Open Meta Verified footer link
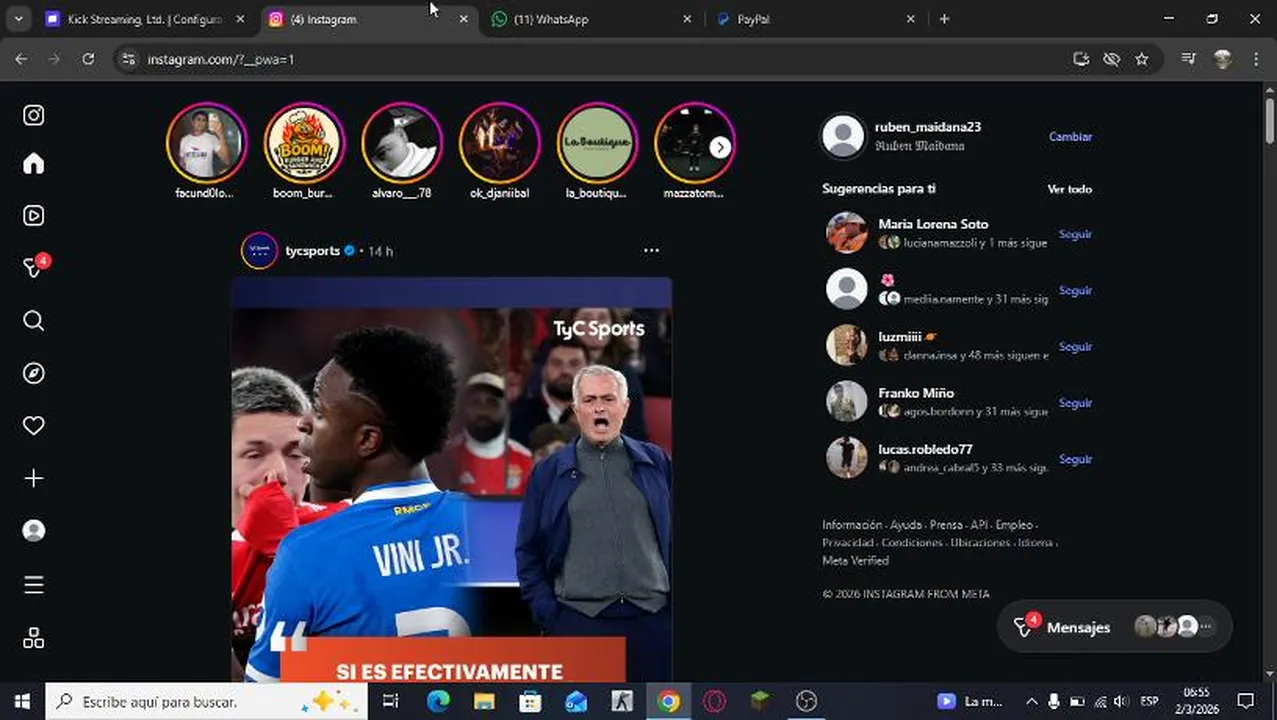 (x=855, y=561)
